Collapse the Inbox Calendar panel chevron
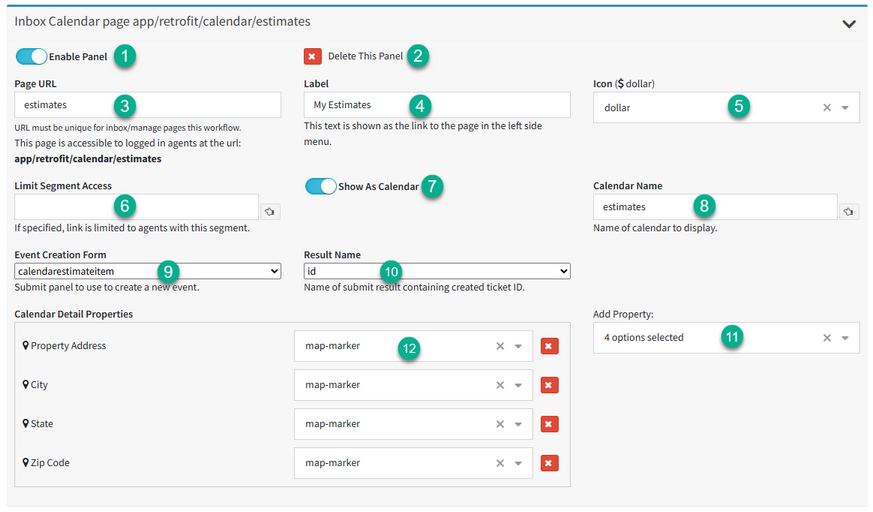 coord(849,24)
